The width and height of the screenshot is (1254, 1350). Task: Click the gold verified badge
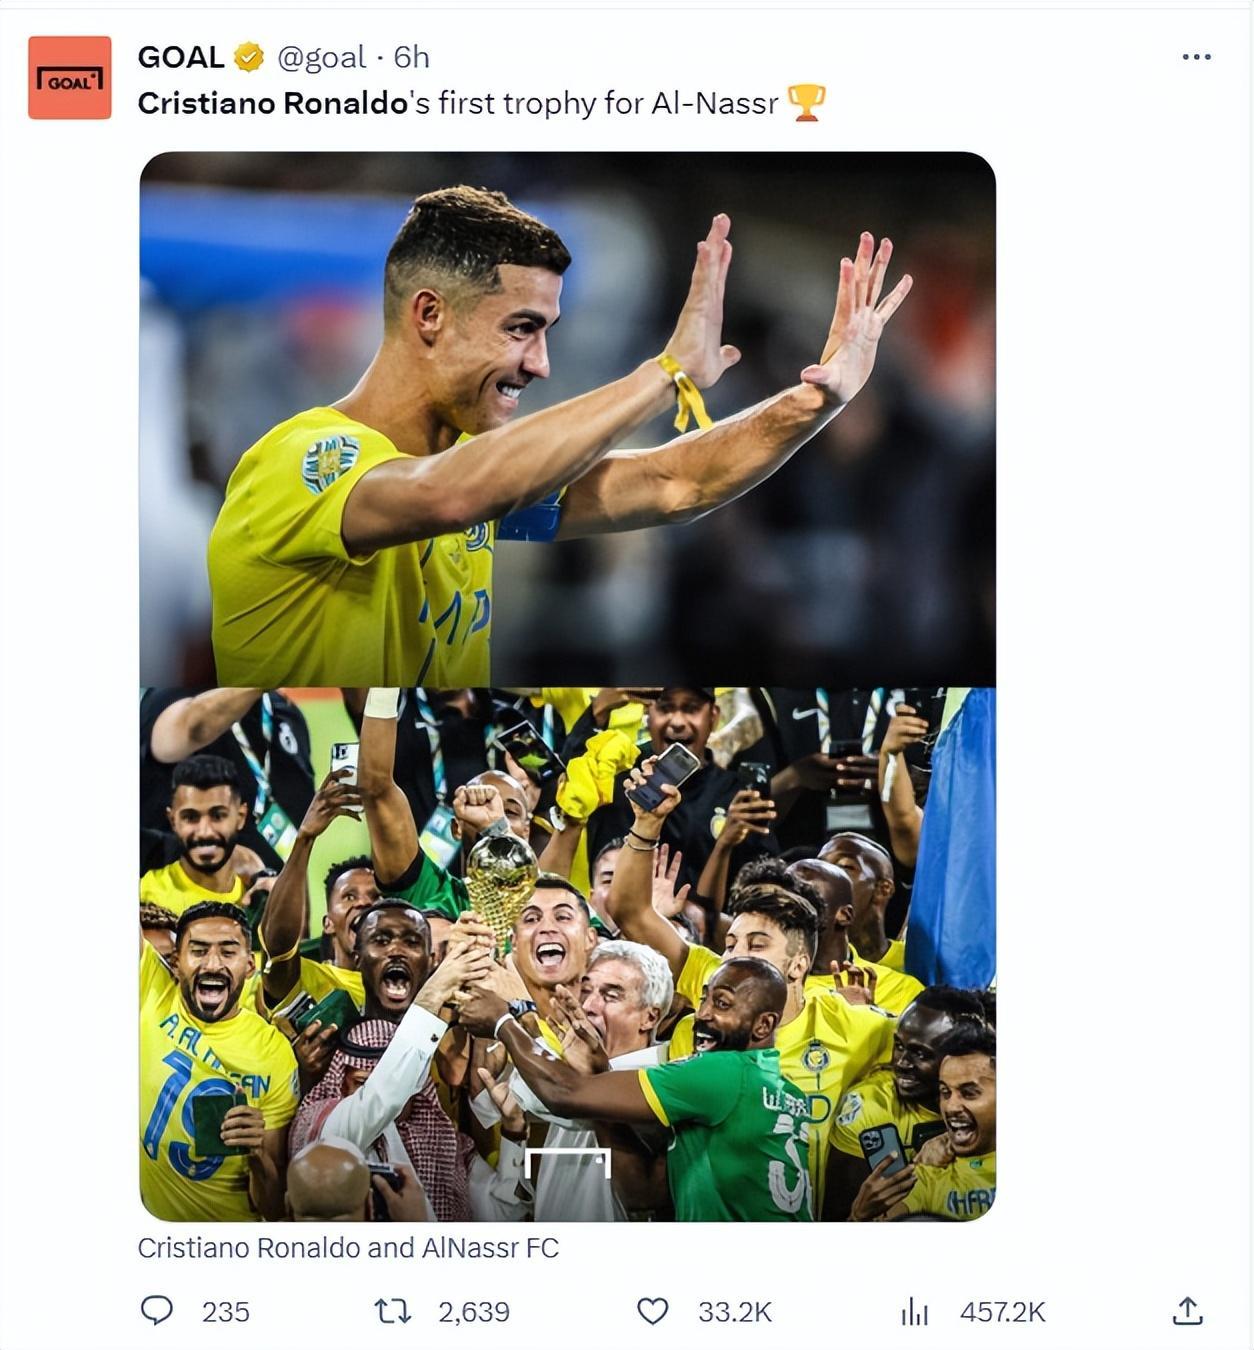point(249,58)
